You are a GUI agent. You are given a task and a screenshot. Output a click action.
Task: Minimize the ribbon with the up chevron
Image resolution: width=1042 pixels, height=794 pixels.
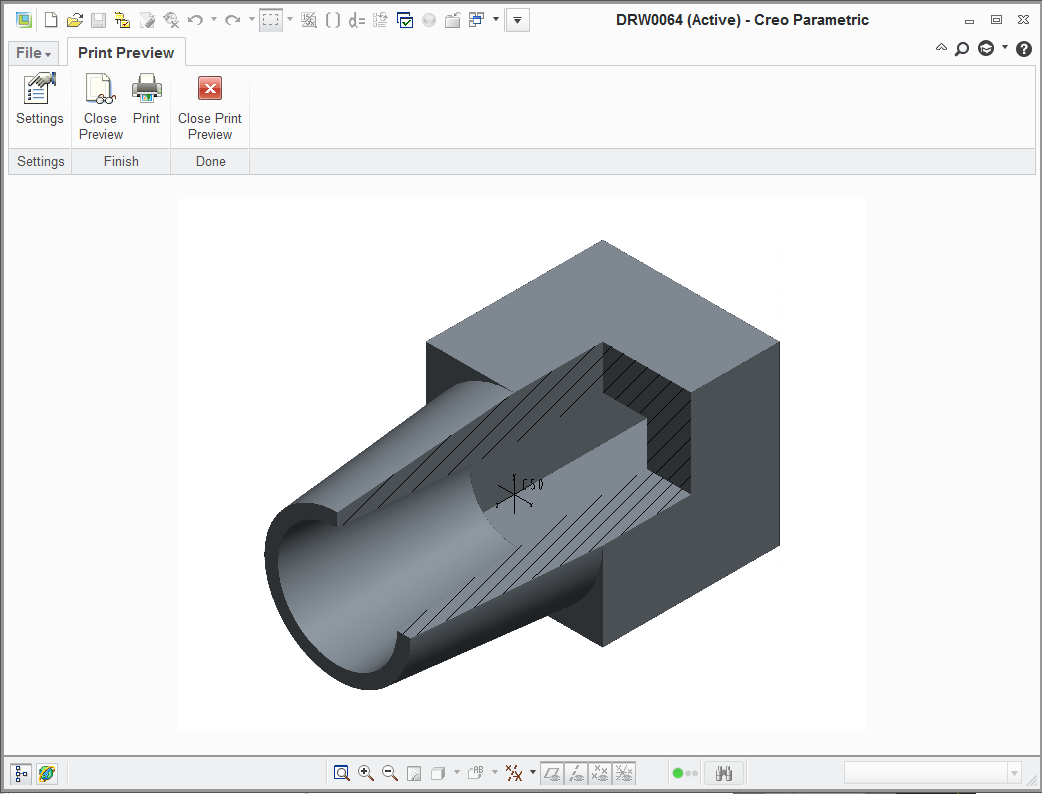click(x=941, y=48)
